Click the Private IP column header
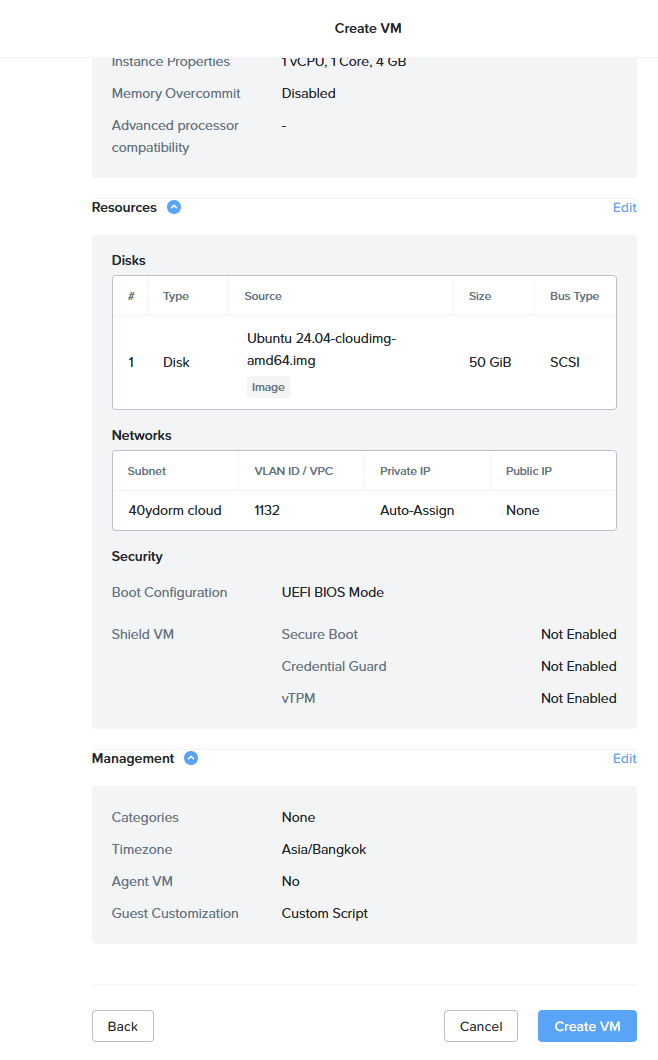Viewport: 658px width, 1060px height. [x=405, y=471]
